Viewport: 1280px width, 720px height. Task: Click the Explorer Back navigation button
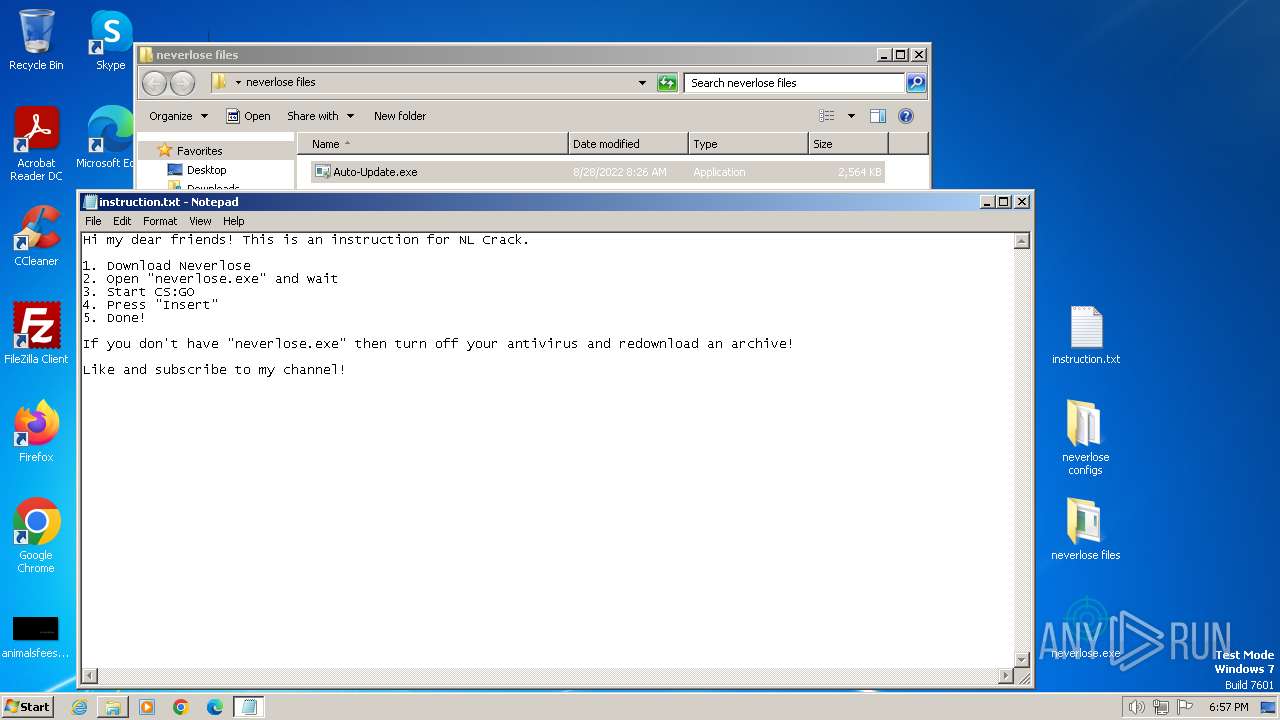tap(154, 83)
